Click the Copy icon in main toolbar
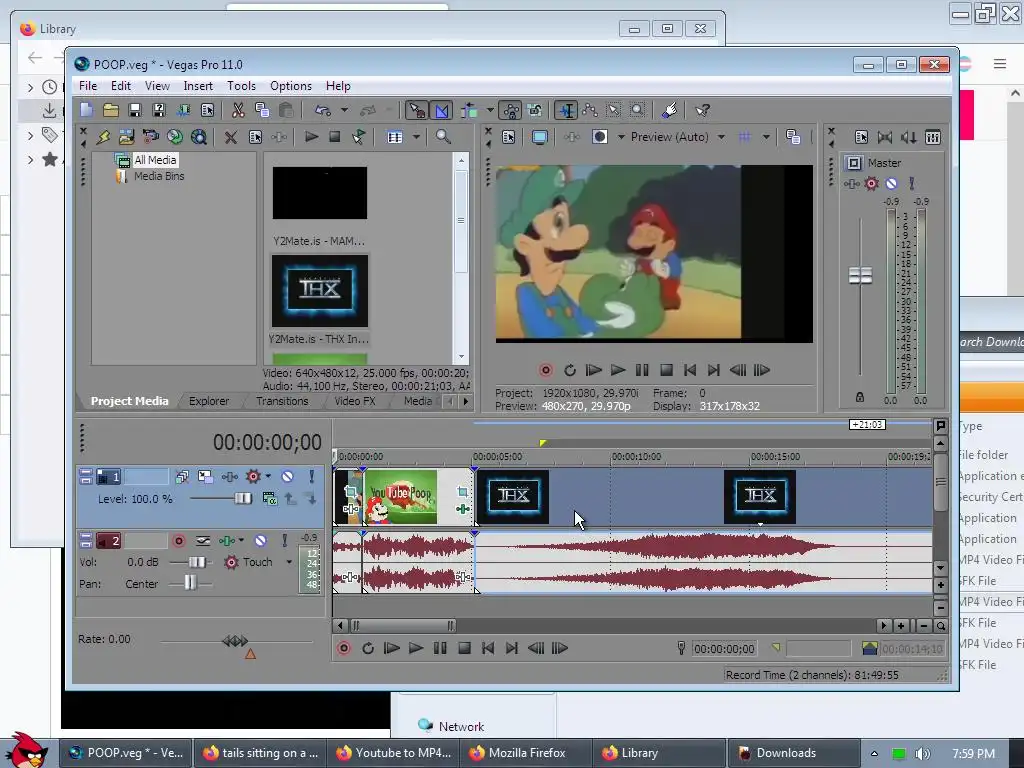The height and width of the screenshot is (768, 1024). coord(262,110)
